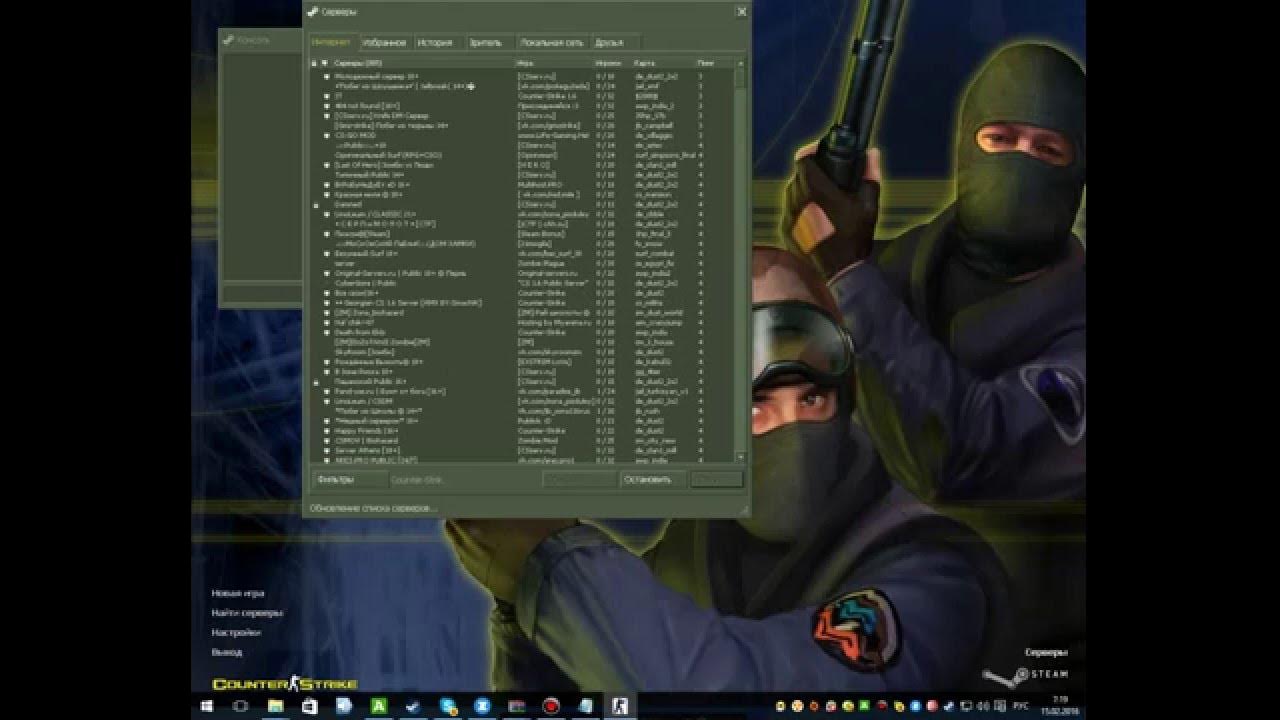Click Выход in the main menu
The image size is (1280, 720).
[227, 652]
